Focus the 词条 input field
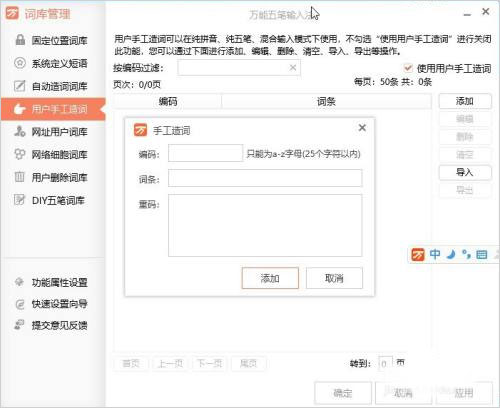Image resolution: width=500 pixels, height=408 pixels. point(265,178)
